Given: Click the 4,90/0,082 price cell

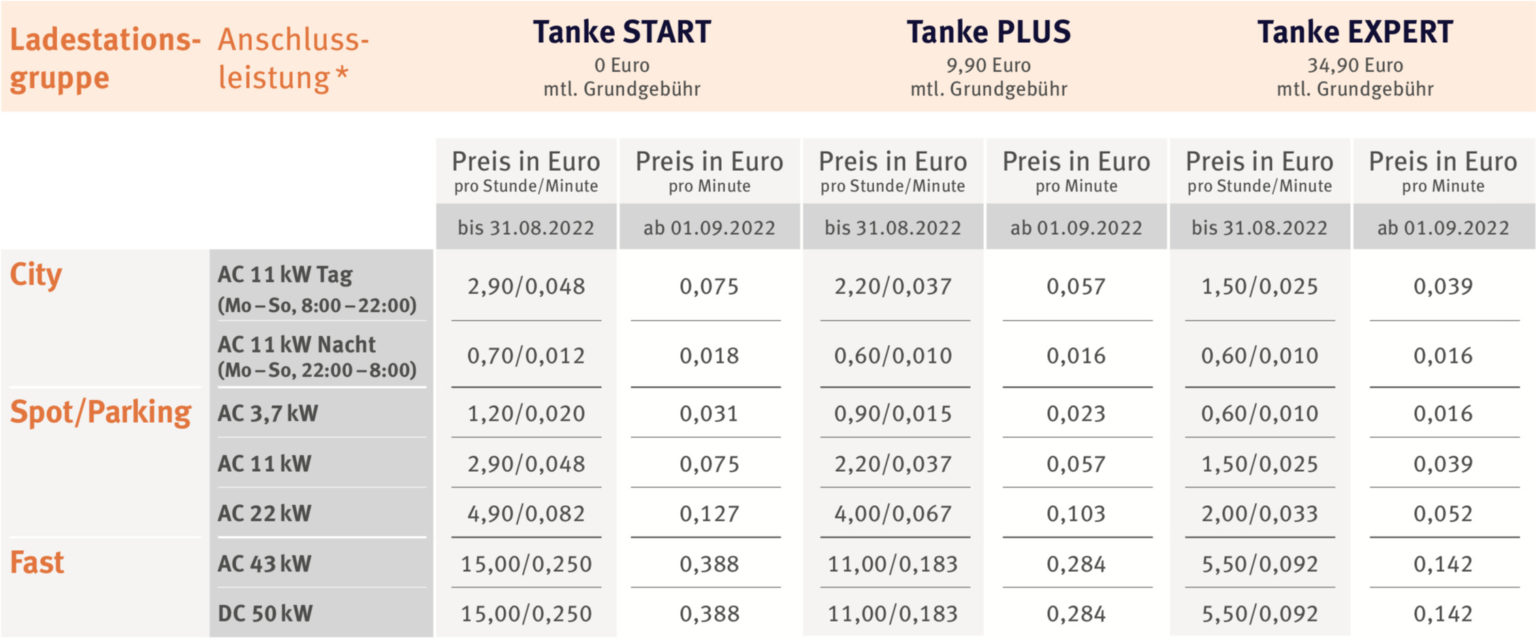Looking at the screenshot, I should [x=526, y=514].
